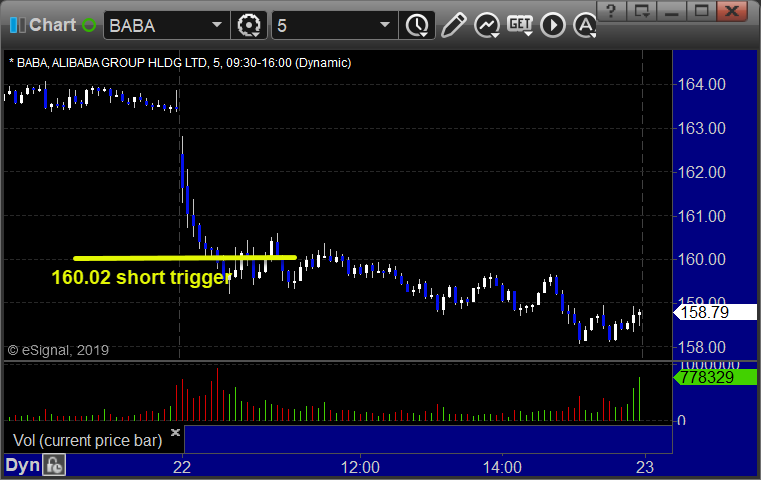Click the 158.79 current price marker
761x480 pixels.
point(715,312)
